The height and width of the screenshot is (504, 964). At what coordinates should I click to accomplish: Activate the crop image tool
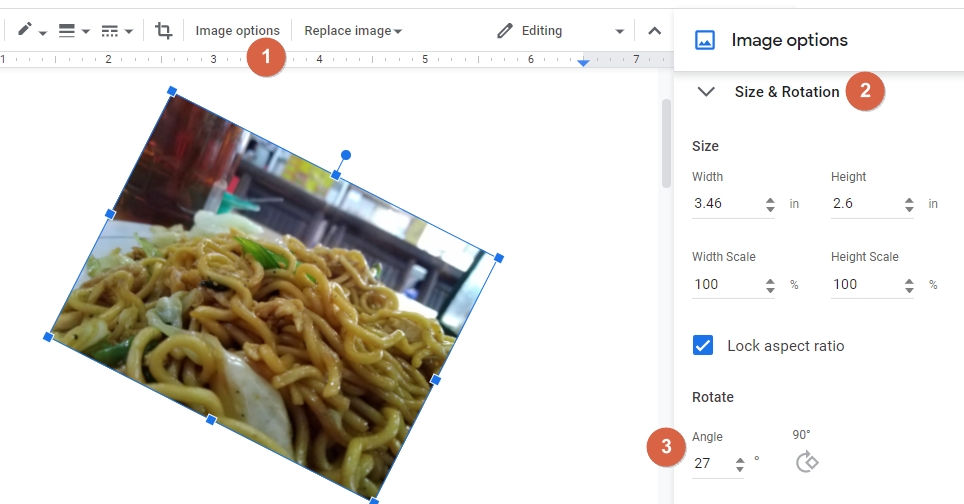(x=164, y=30)
